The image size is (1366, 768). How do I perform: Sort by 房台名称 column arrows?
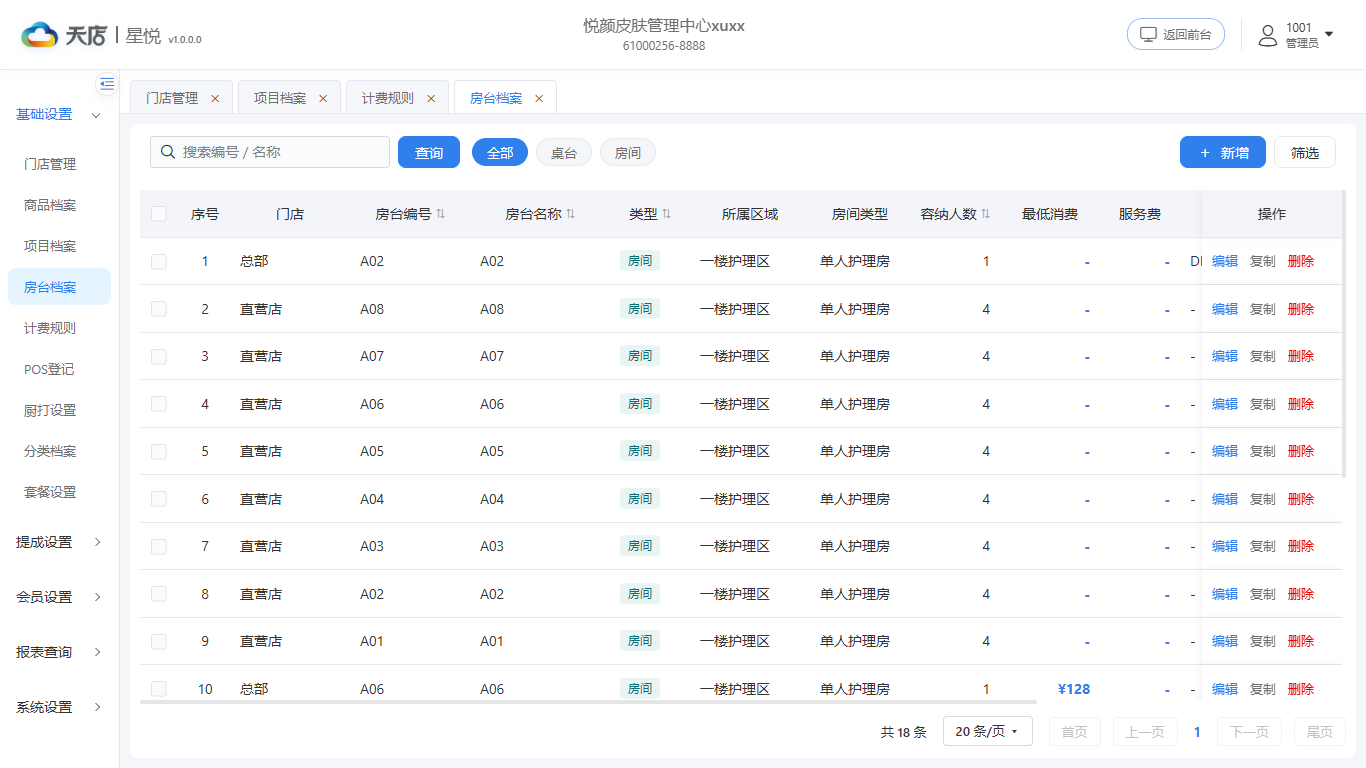point(571,214)
